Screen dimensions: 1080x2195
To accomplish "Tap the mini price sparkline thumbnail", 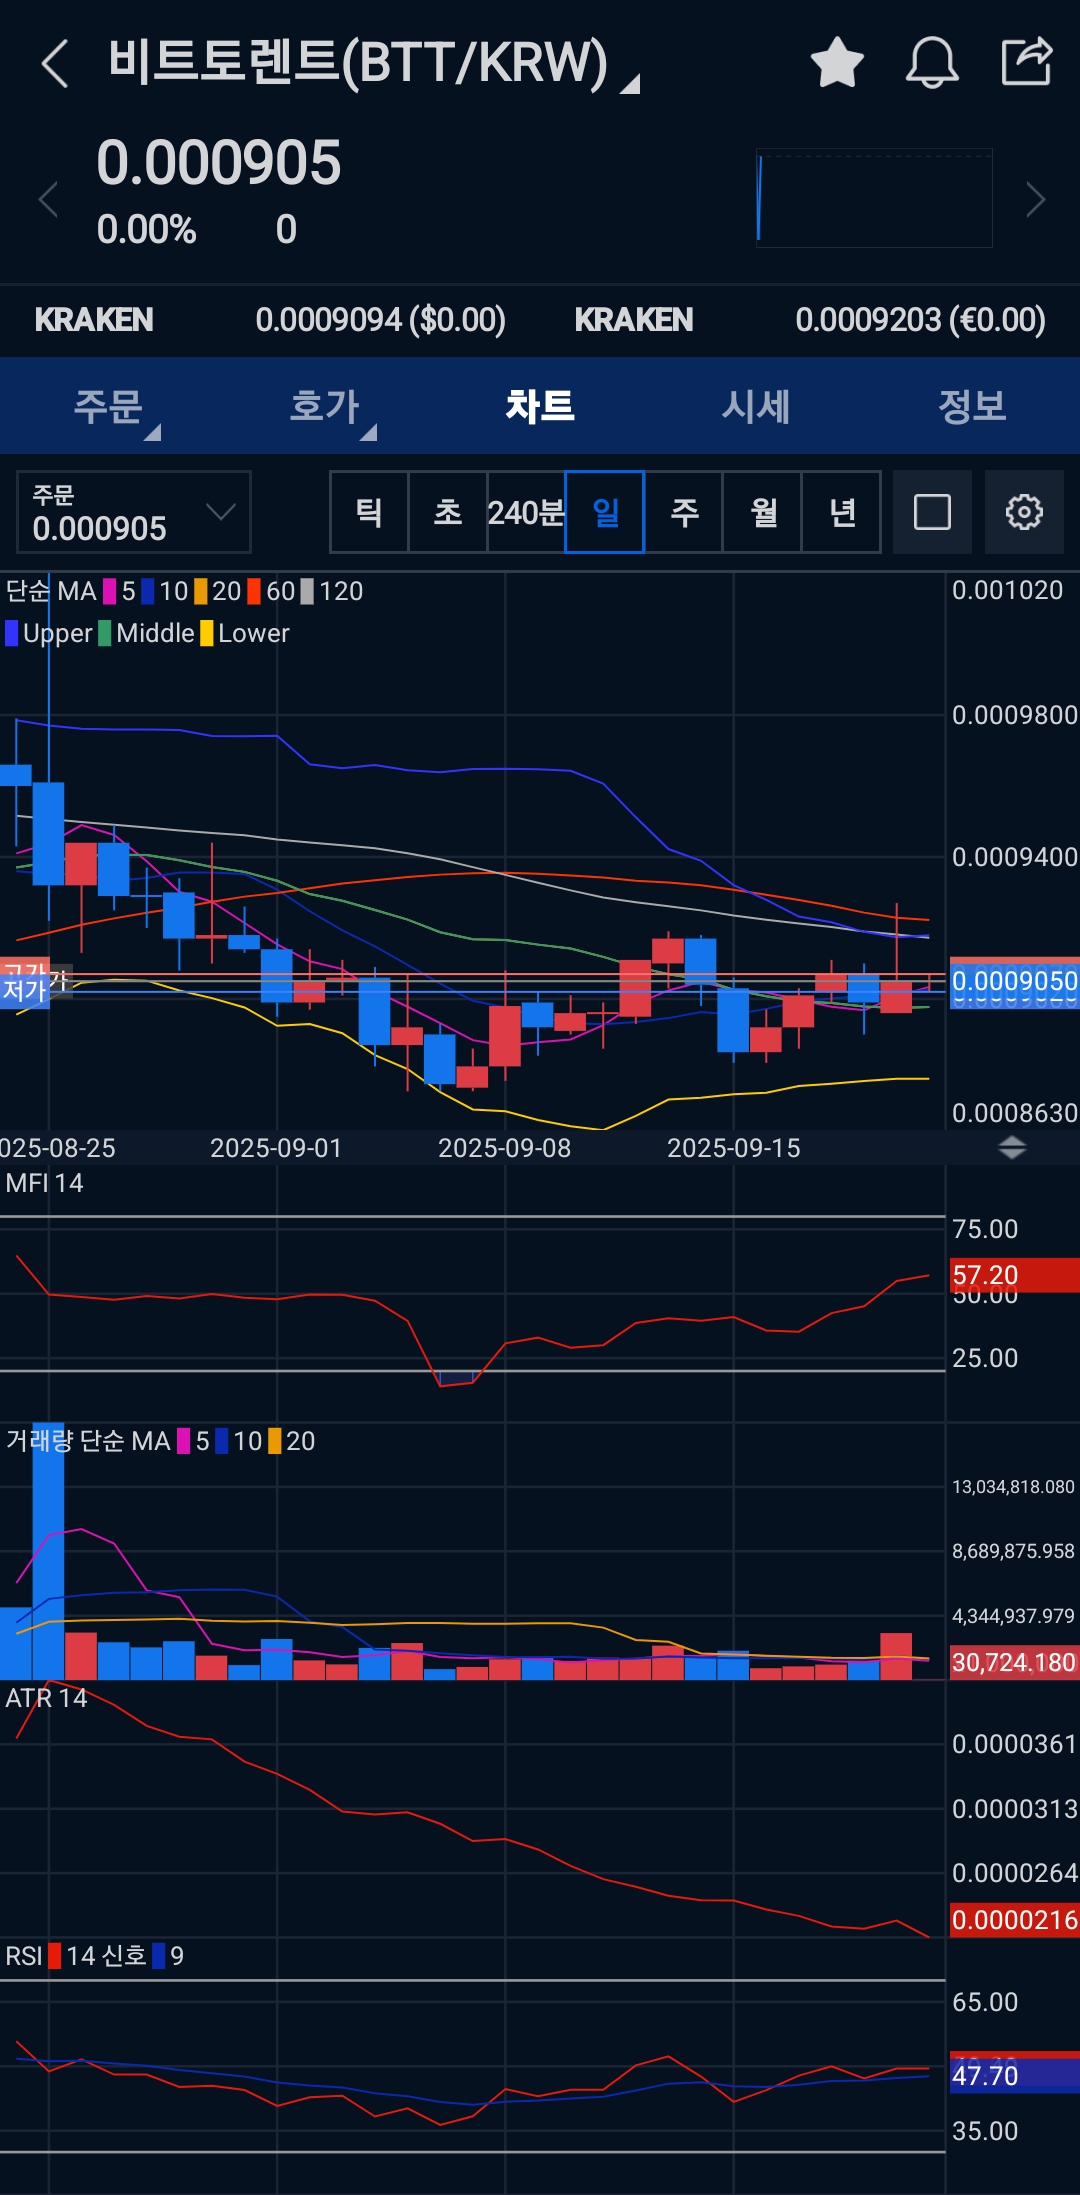I will tap(874, 198).
